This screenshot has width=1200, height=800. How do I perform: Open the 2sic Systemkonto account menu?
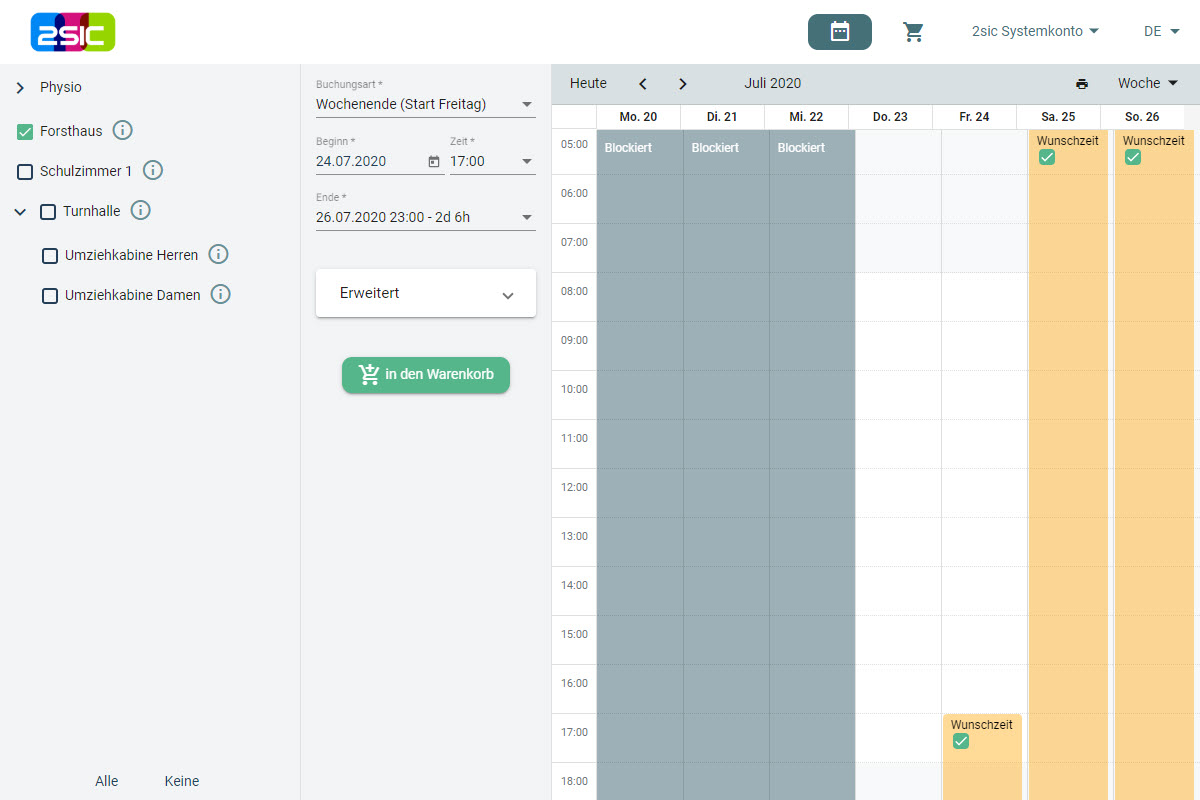(1035, 31)
